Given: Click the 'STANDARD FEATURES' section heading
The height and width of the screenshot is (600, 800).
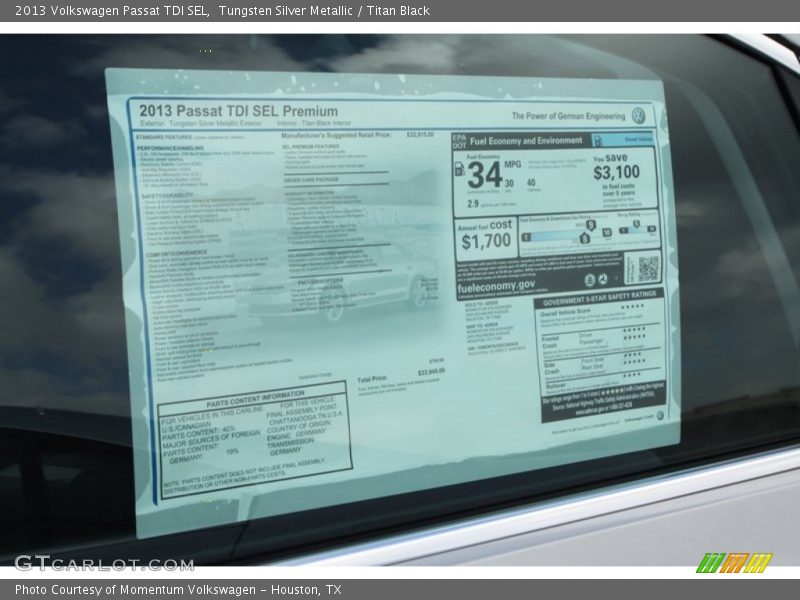Looking at the screenshot, I should tap(163, 137).
